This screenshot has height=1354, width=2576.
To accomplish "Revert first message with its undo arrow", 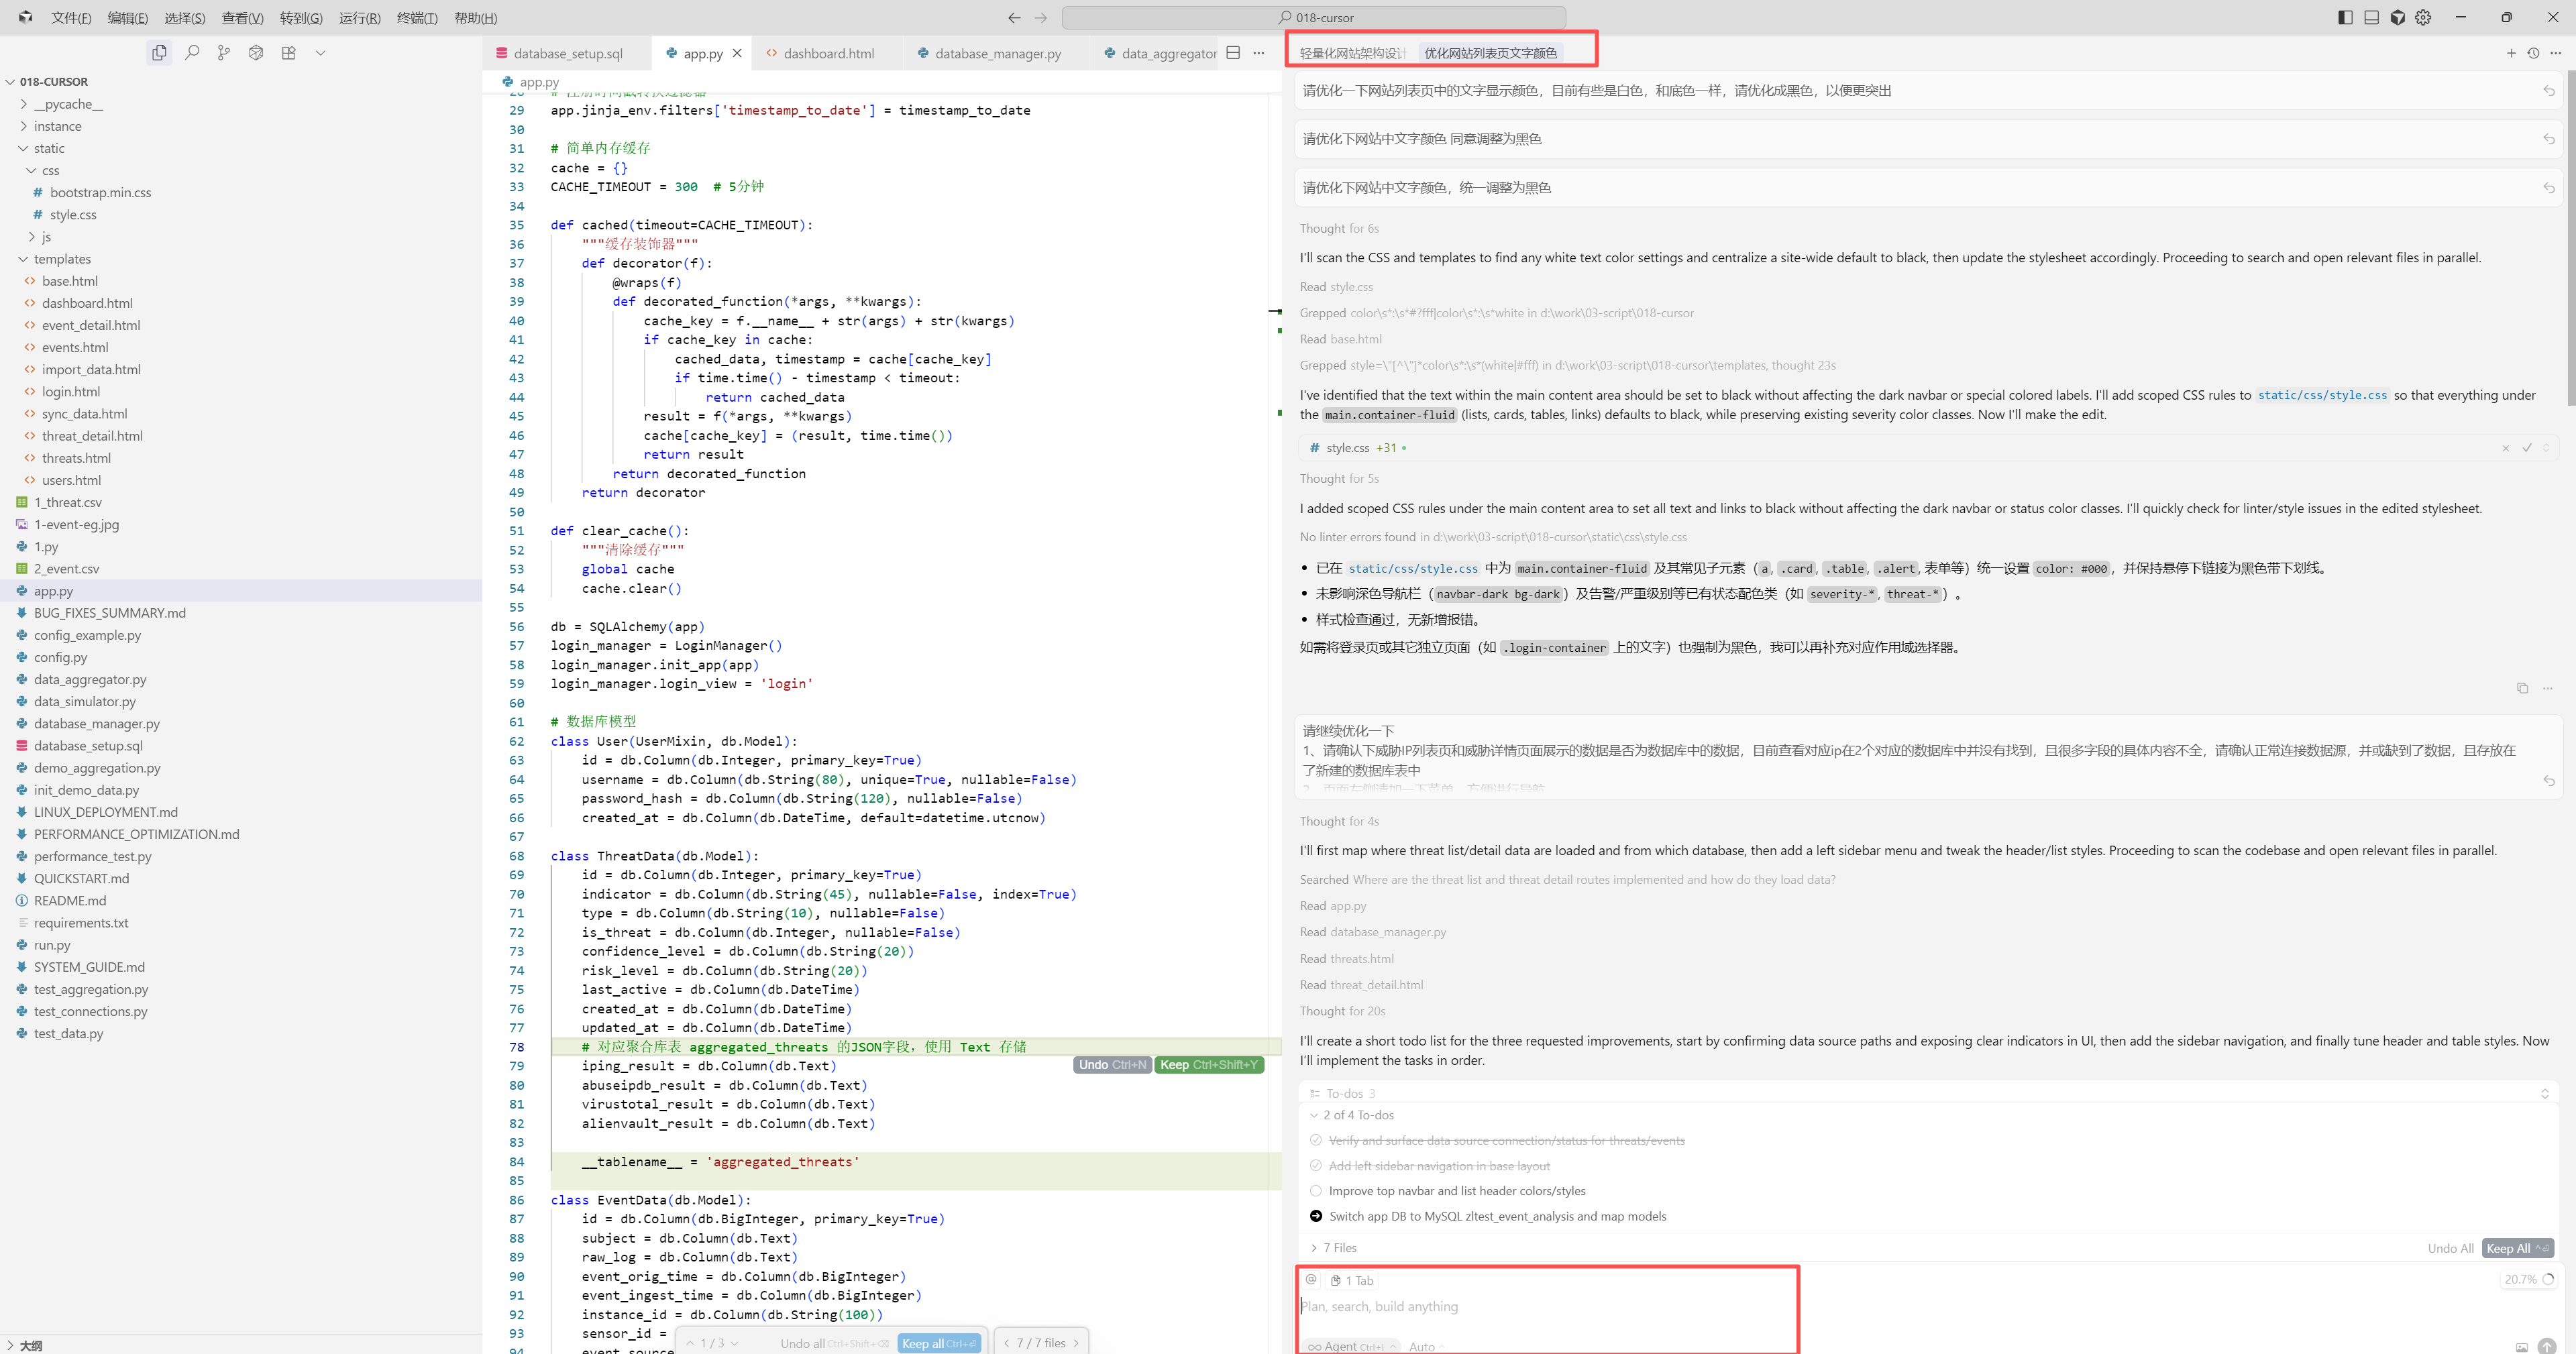I will (2549, 91).
